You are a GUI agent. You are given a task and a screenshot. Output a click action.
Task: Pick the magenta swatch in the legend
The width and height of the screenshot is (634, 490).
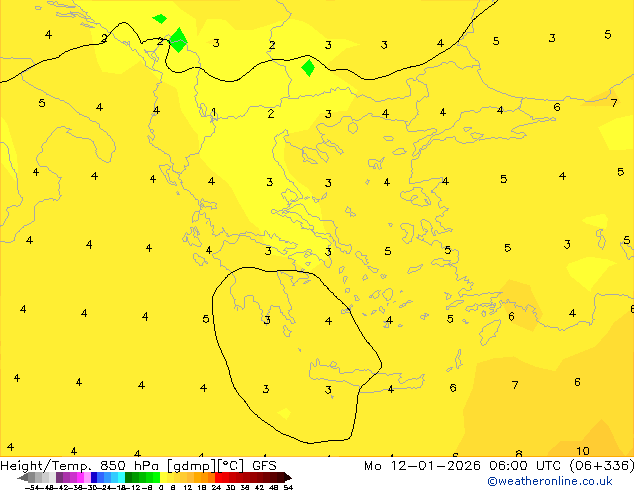(80, 477)
